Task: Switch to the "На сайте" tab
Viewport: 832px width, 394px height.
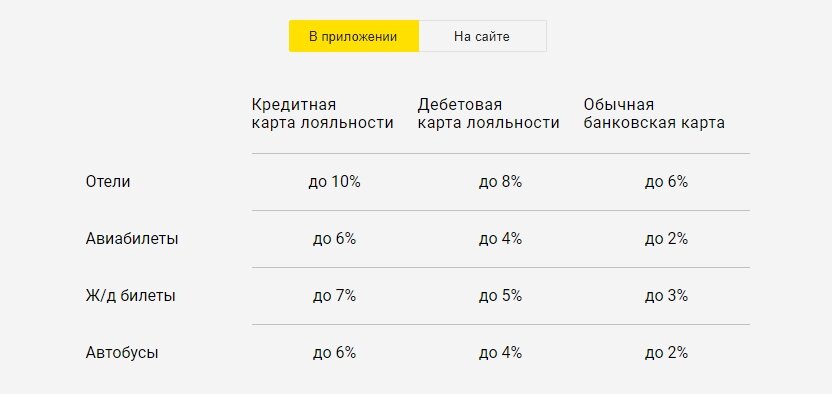Action: 482,36
